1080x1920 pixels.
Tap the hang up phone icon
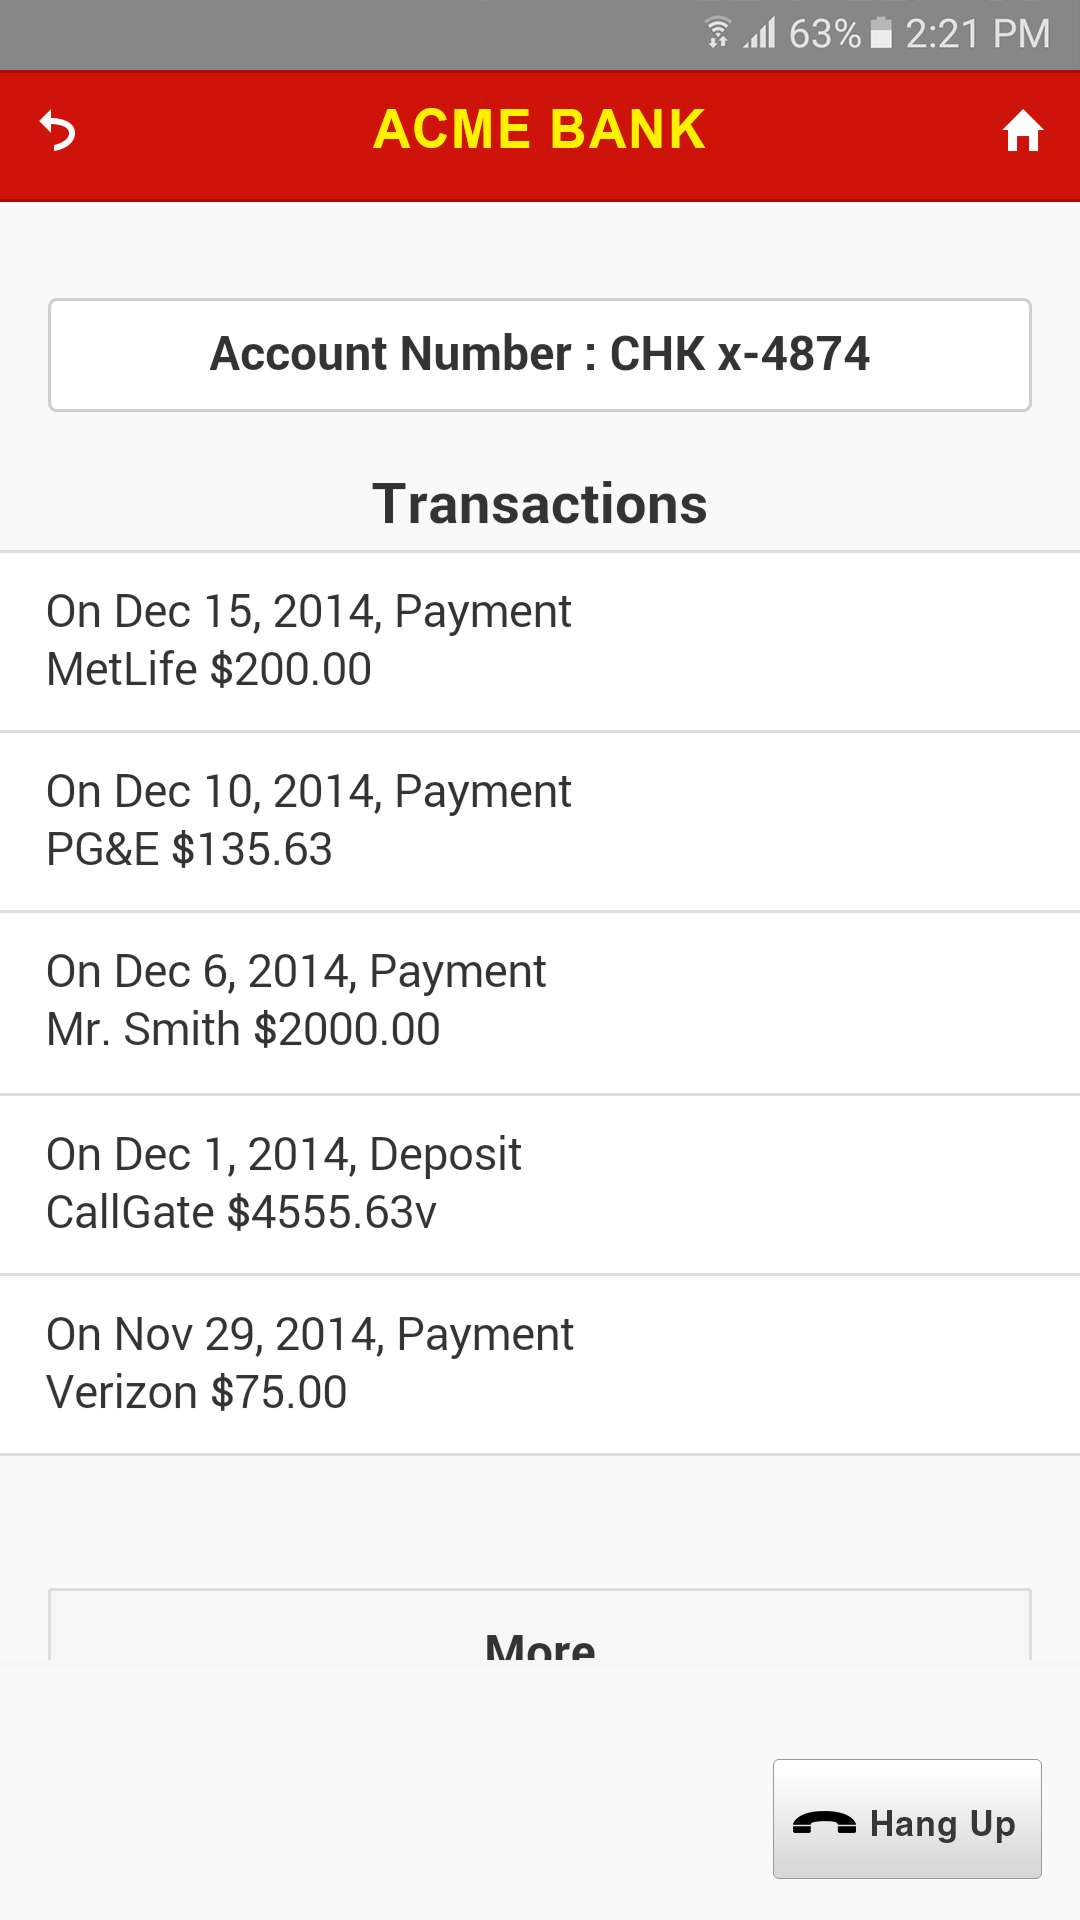tap(824, 1823)
